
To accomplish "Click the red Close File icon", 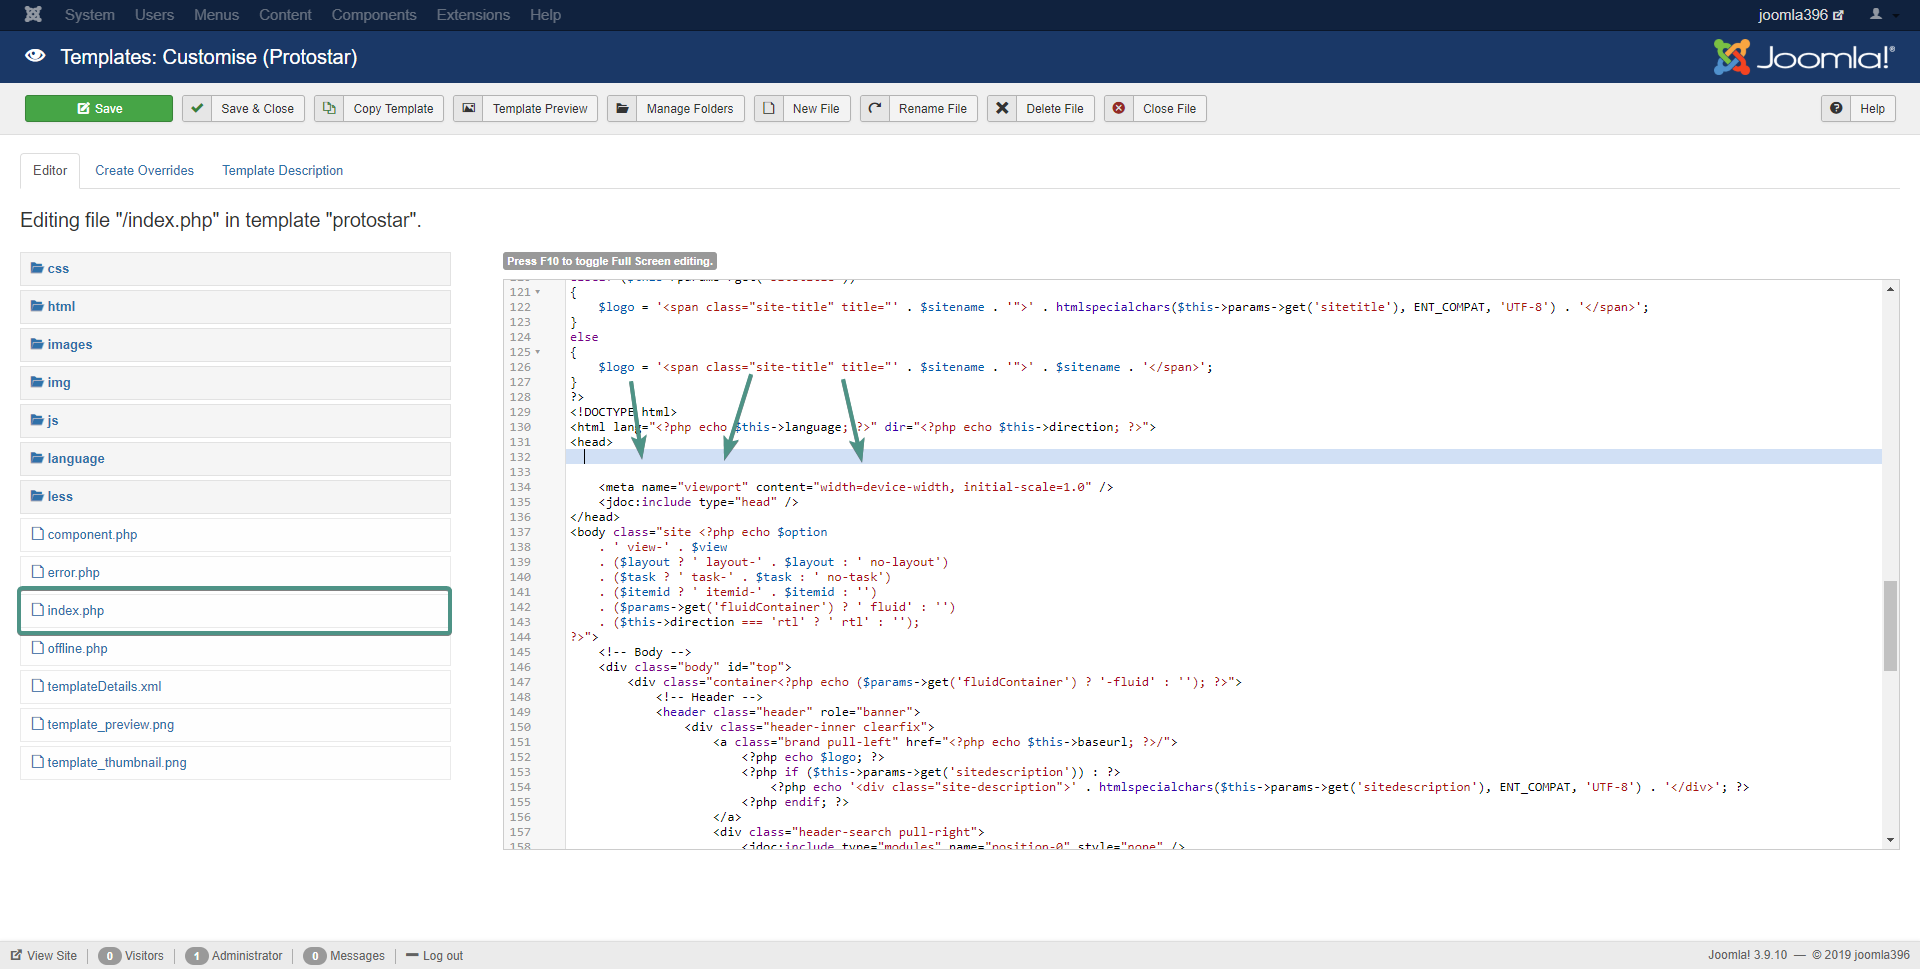I will click(x=1119, y=108).
